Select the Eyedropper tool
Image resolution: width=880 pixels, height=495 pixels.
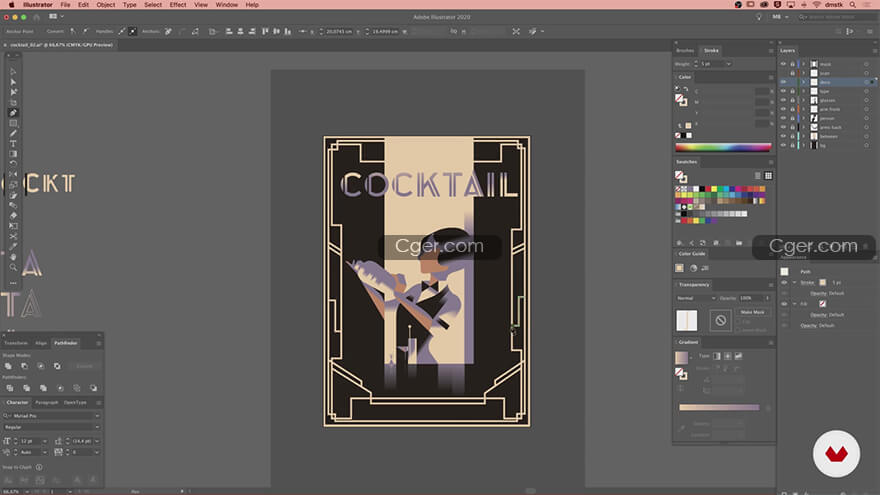(13, 246)
